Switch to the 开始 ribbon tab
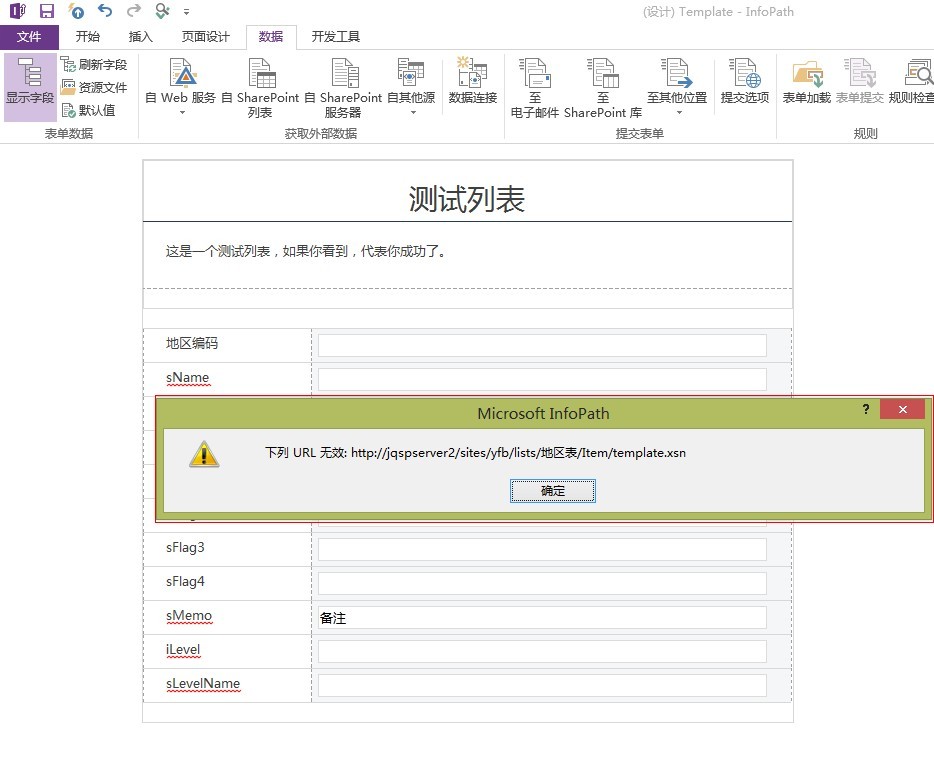This screenshot has height=778, width=934. tap(88, 37)
